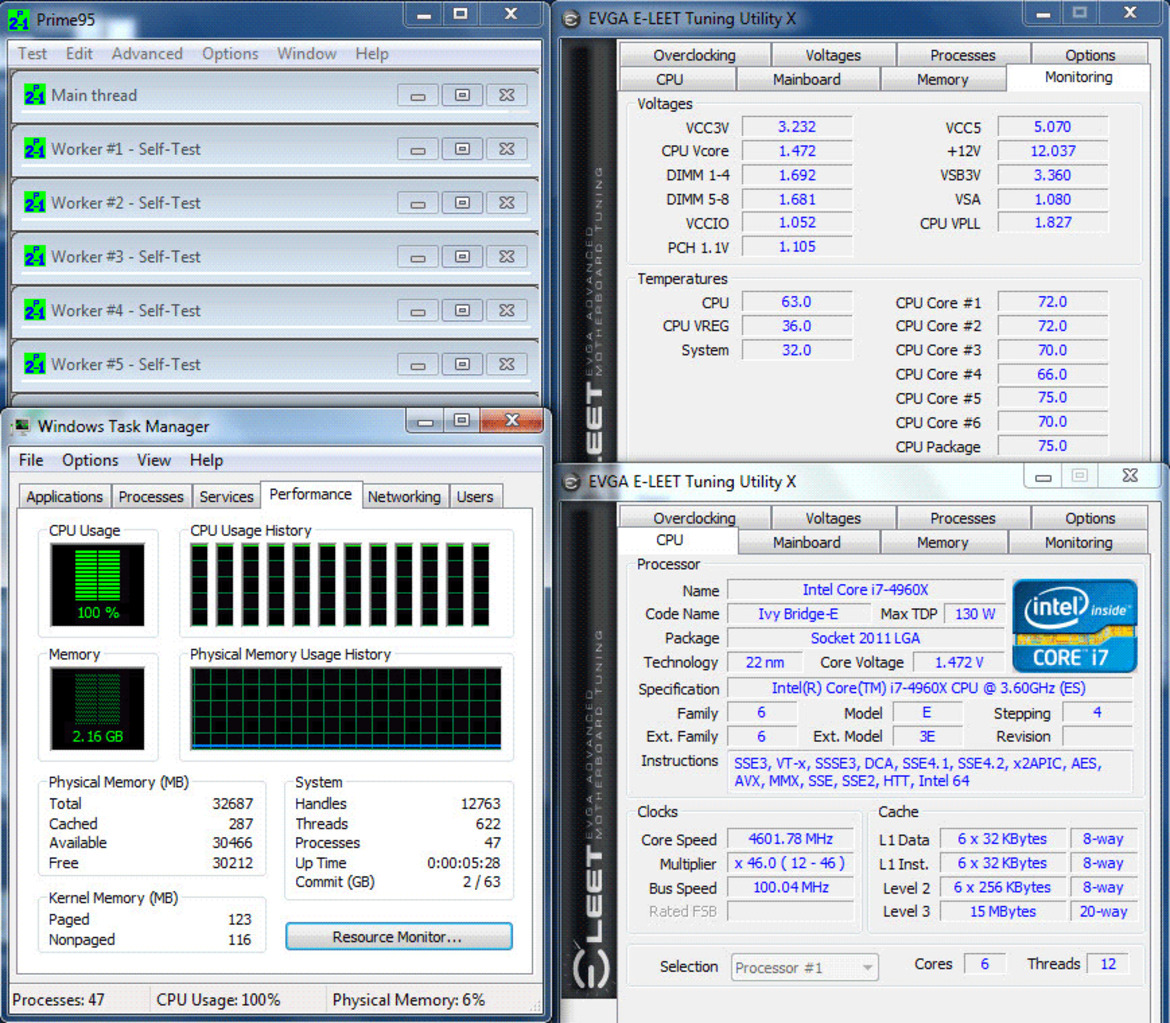Open Memory tab in lower E-LEET window
The width and height of the screenshot is (1170, 1023).
(942, 542)
